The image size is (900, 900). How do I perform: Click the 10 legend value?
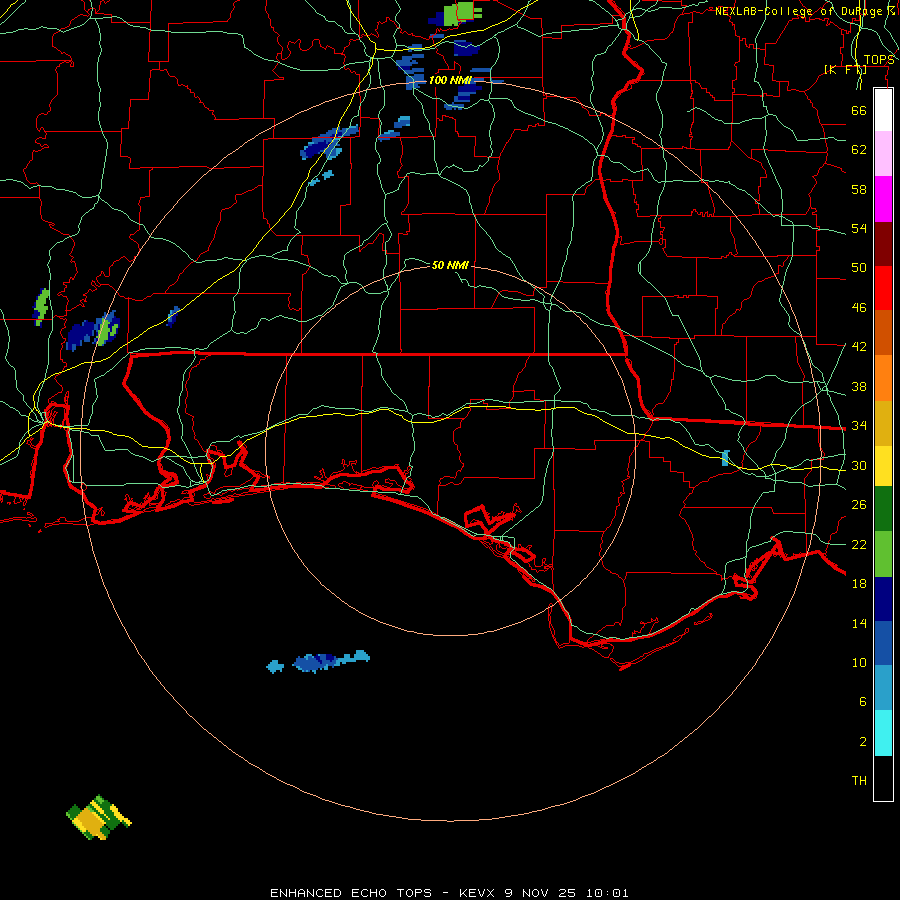[859, 662]
